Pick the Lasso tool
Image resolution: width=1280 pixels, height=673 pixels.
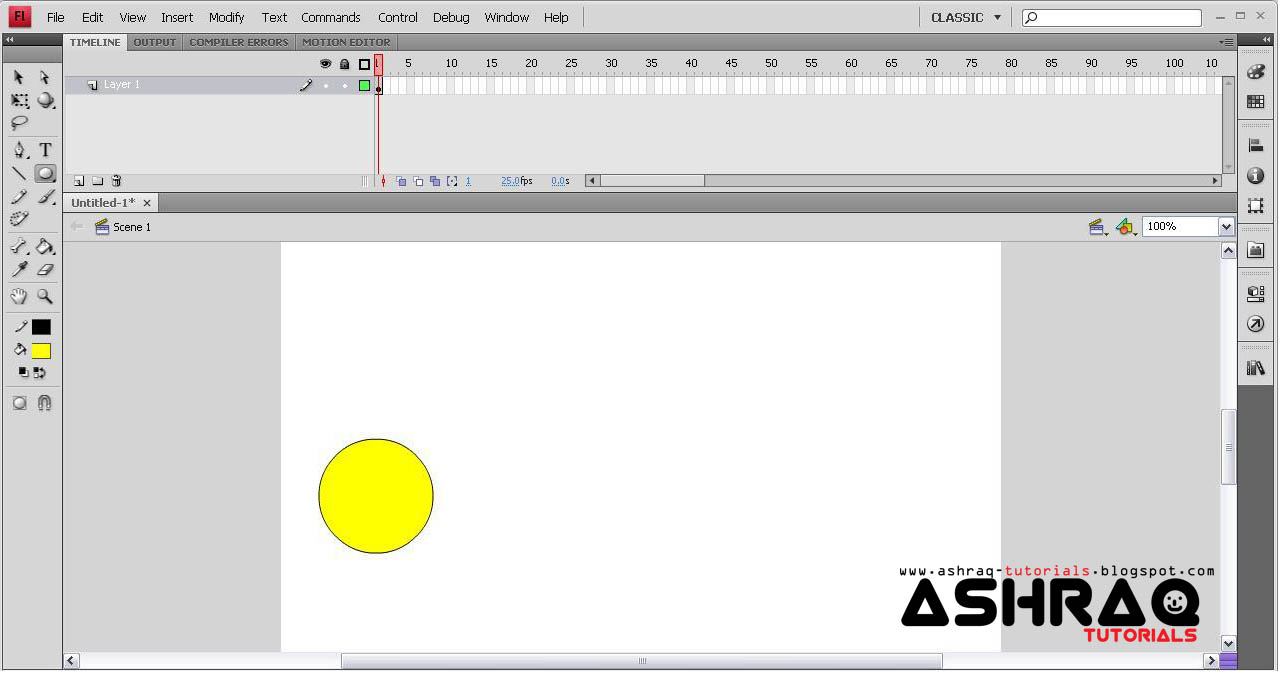coord(17,124)
